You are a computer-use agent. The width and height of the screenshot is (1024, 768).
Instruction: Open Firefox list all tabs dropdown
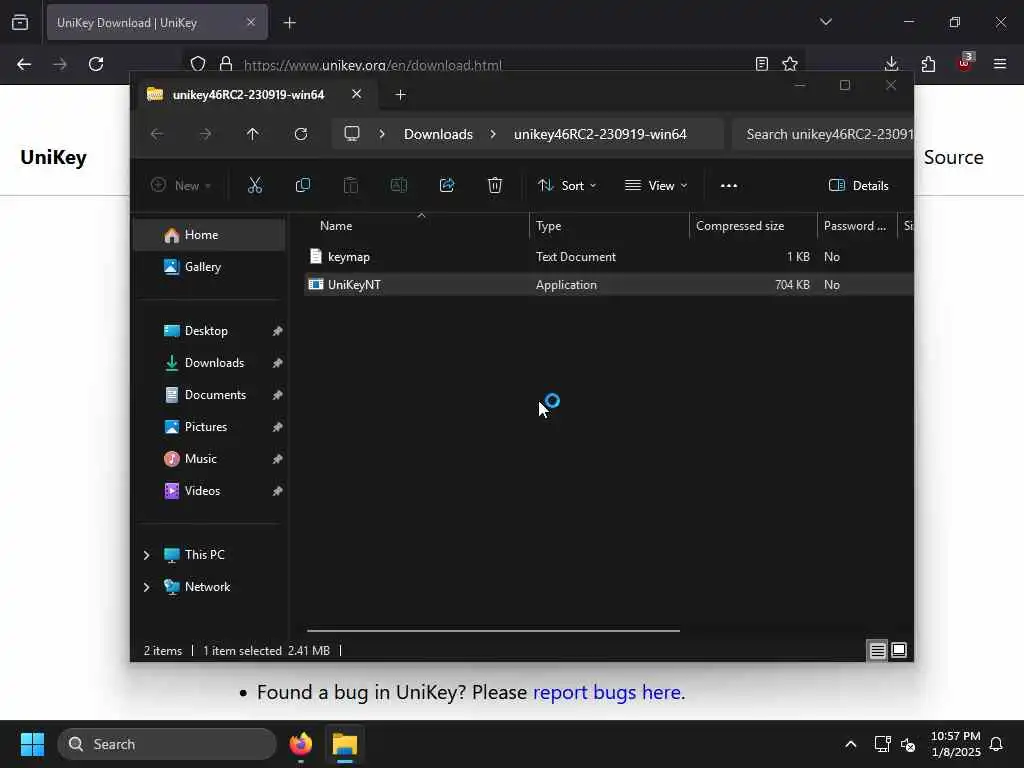(x=826, y=22)
